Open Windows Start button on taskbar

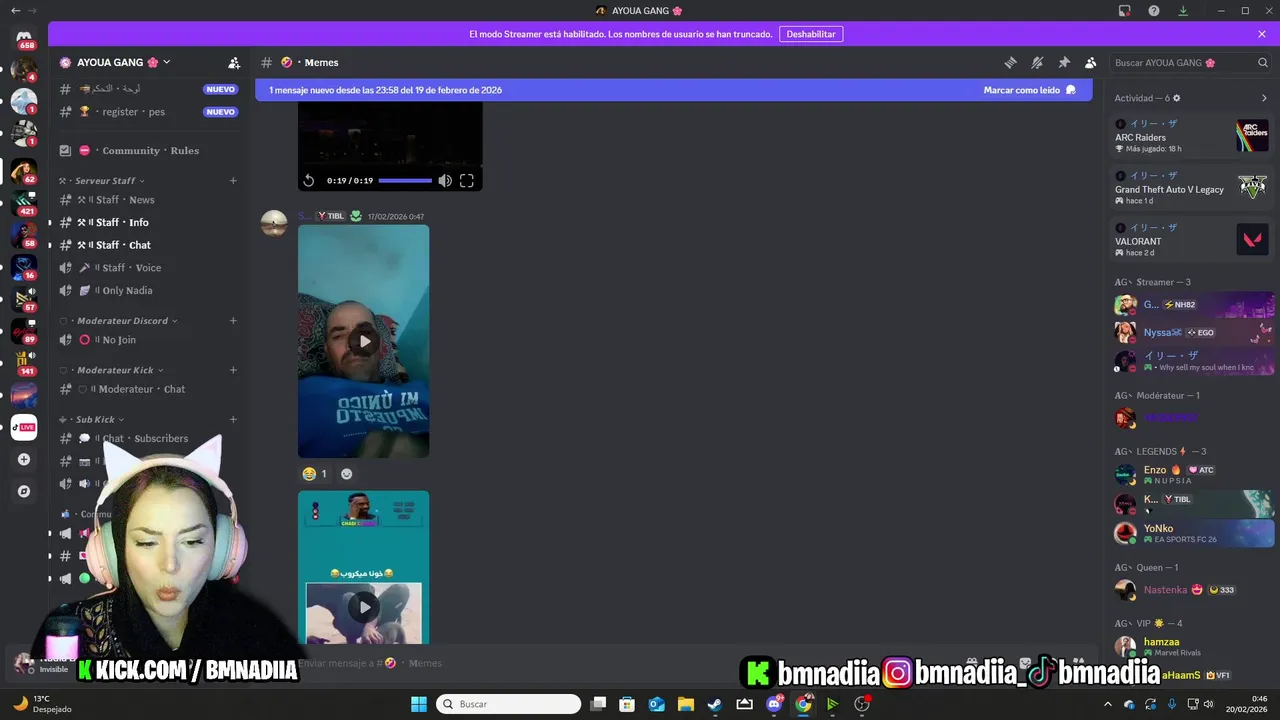click(x=418, y=704)
